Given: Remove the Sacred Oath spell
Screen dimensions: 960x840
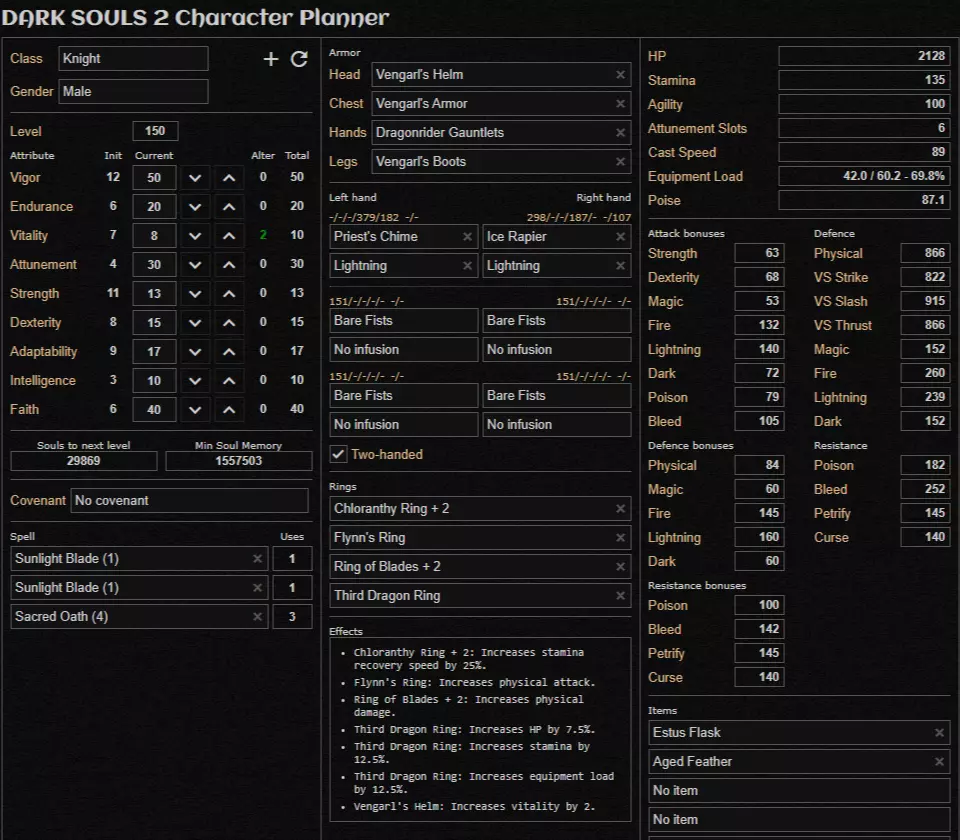Looking at the screenshot, I should [257, 617].
